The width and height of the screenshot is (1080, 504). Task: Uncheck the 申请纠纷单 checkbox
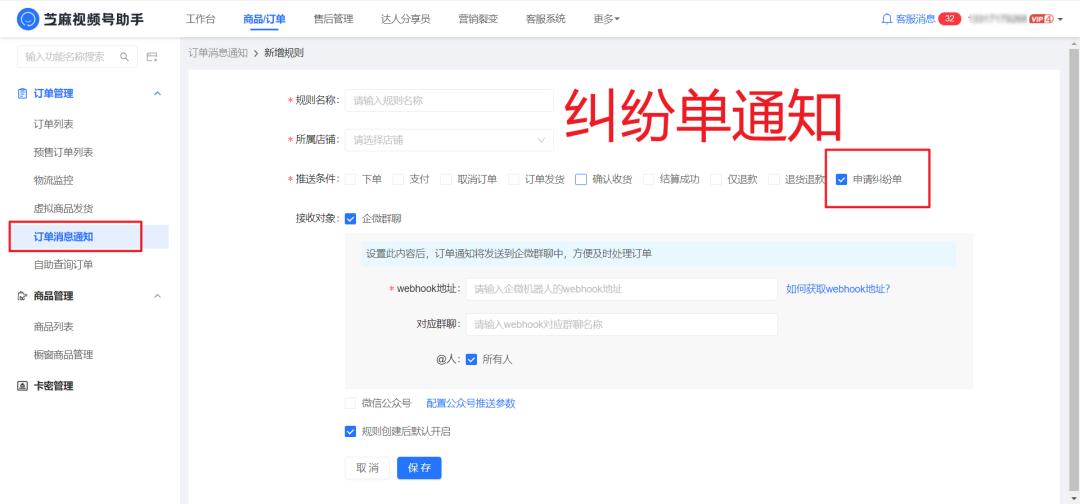(x=841, y=180)
